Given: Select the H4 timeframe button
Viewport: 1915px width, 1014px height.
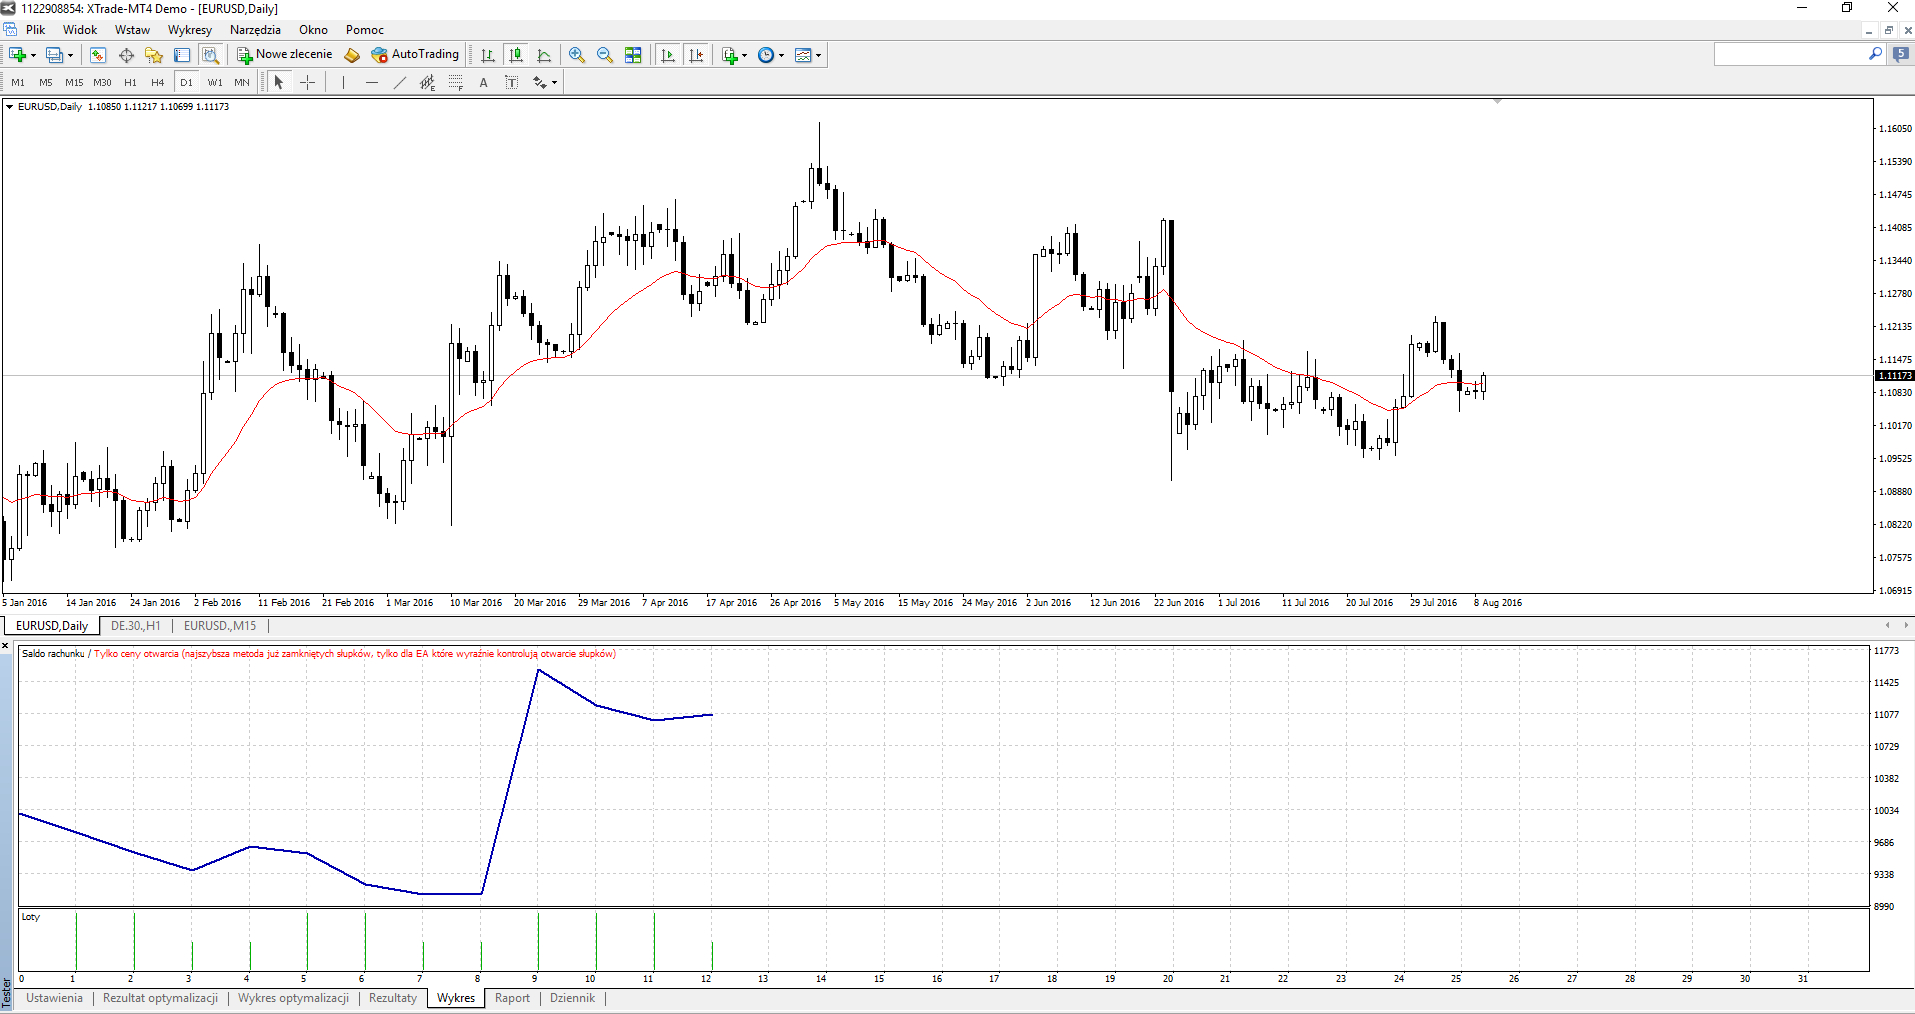Looking at the screenshot, I should [157, 83].
